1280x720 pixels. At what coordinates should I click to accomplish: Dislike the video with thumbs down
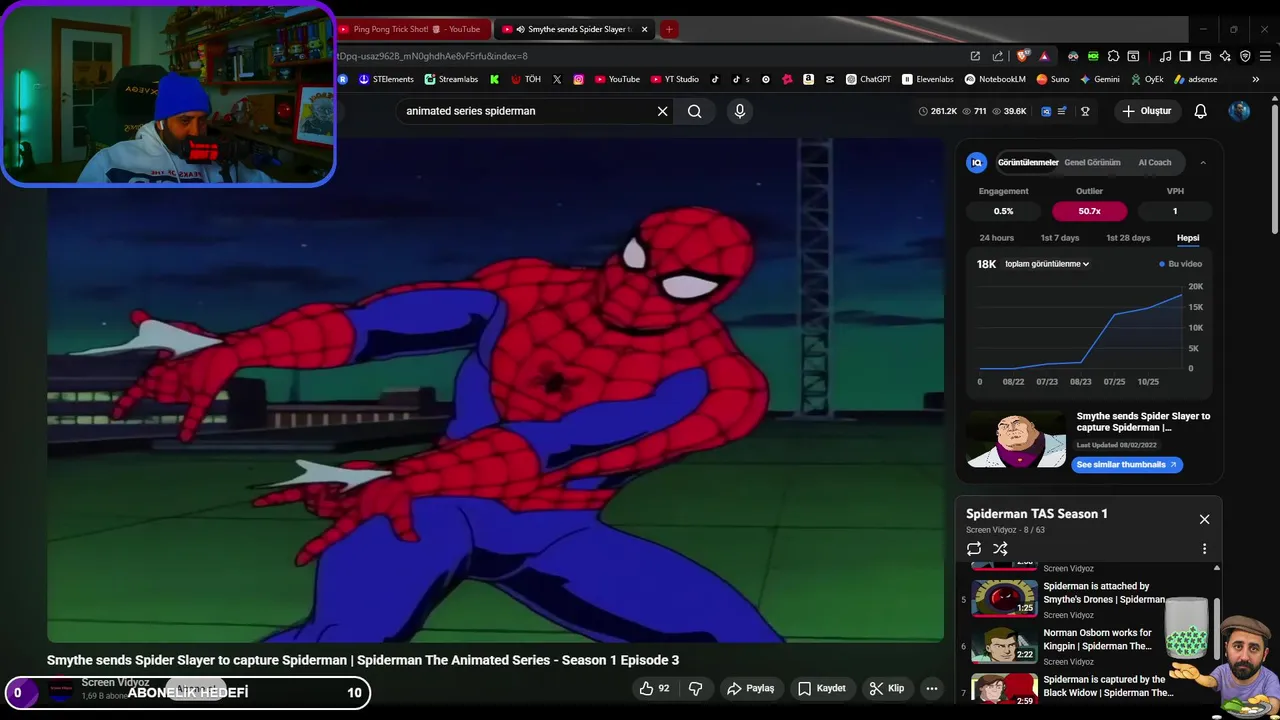695,688
